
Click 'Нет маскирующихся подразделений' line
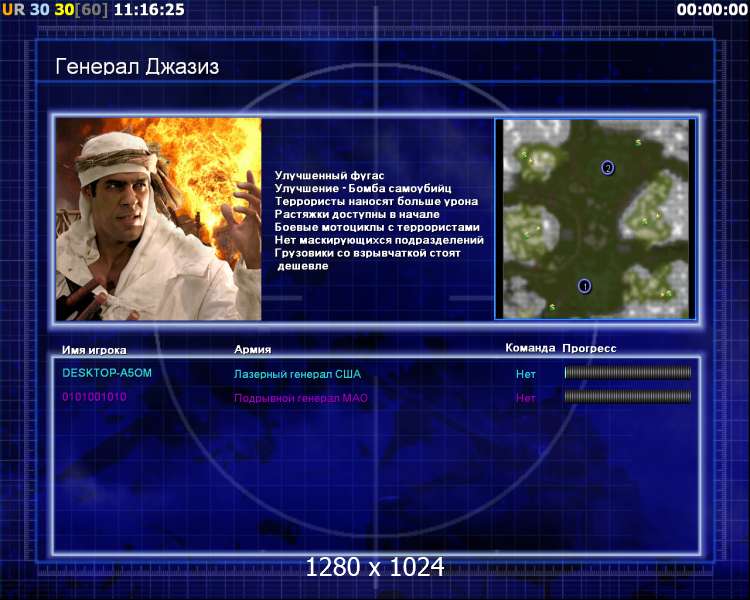pyautogui.click(x=379, y=240)
